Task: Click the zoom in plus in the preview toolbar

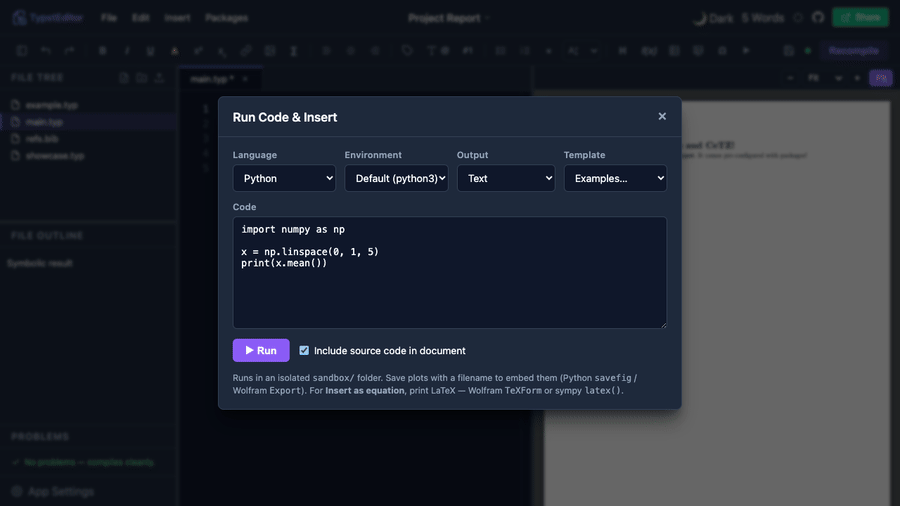Action: (x=858, y=78)
